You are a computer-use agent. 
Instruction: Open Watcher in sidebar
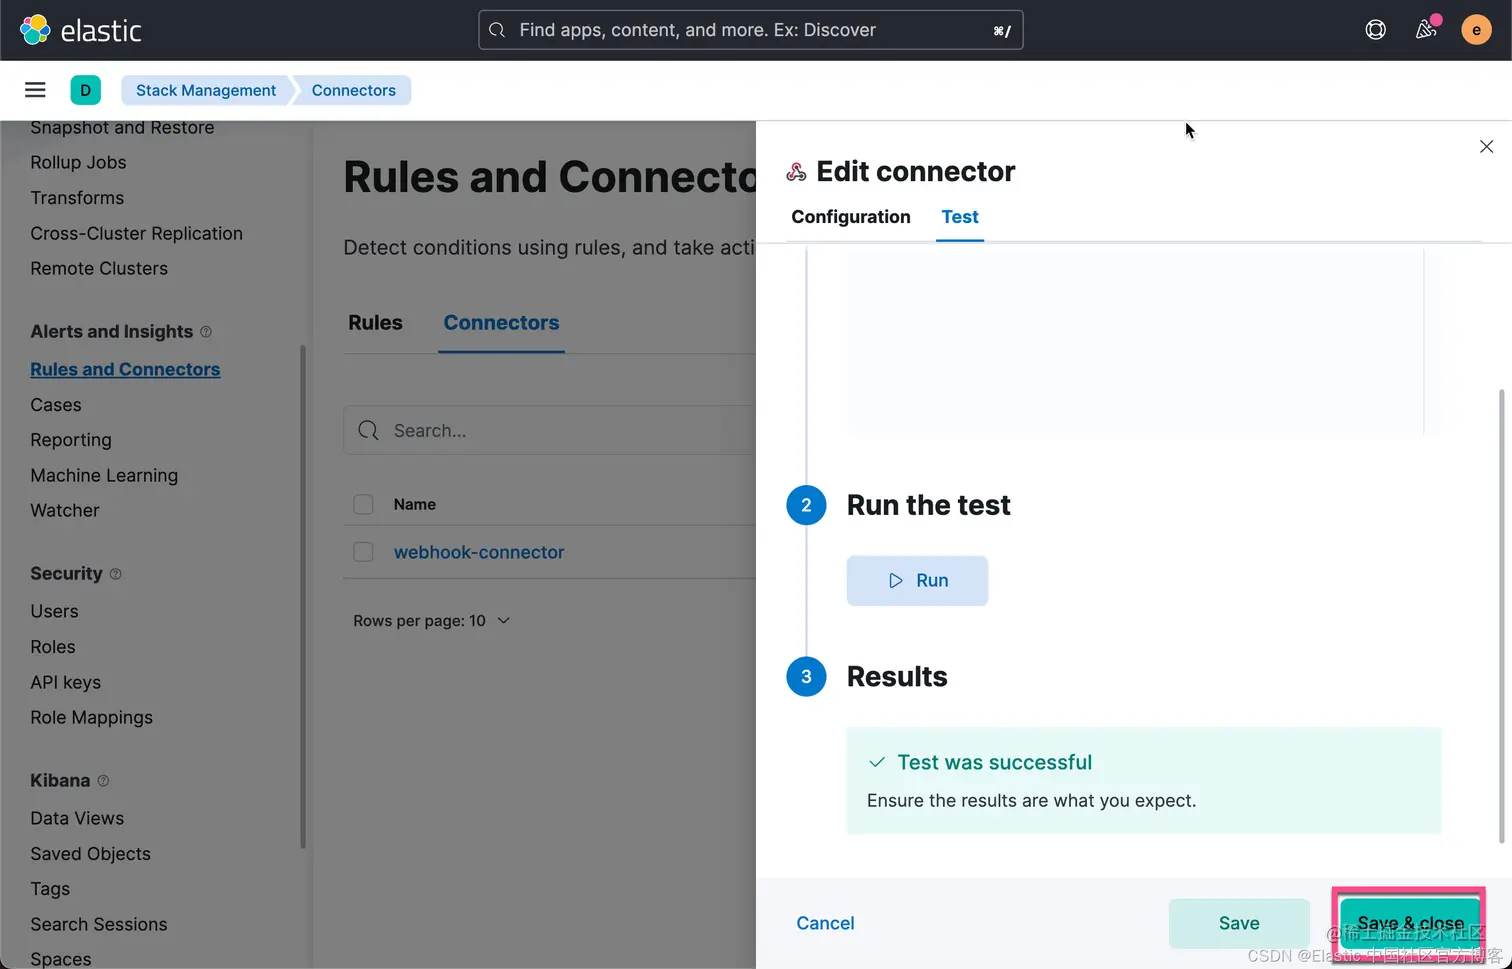coord(65,511)
